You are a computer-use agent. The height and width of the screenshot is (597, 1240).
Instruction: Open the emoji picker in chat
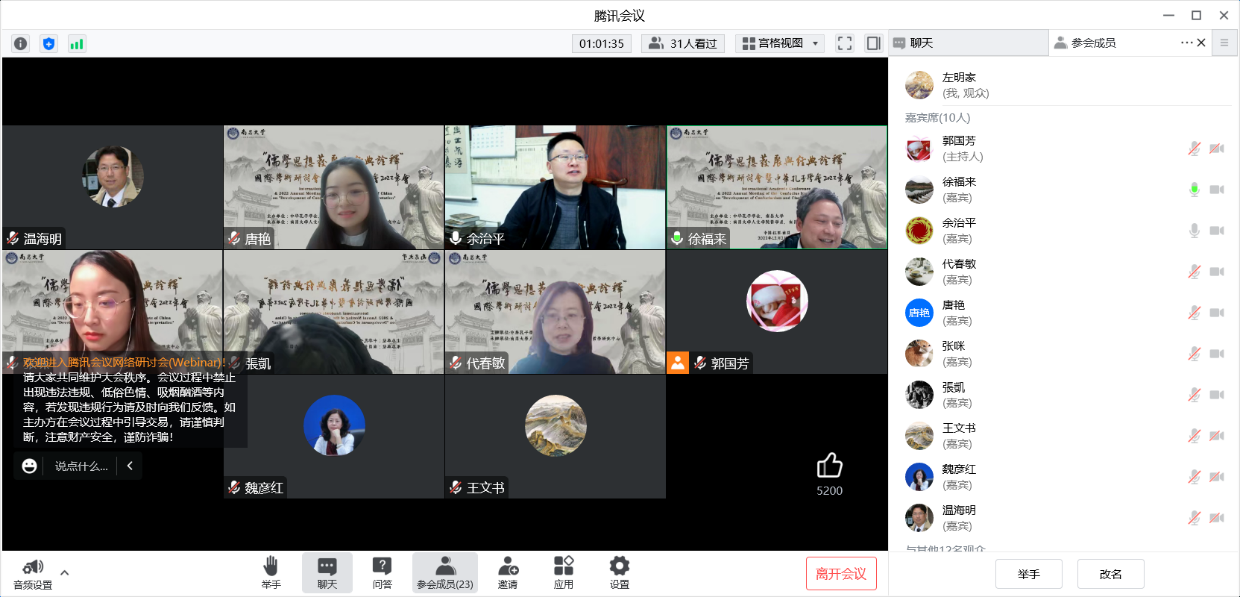click(30, 466)
